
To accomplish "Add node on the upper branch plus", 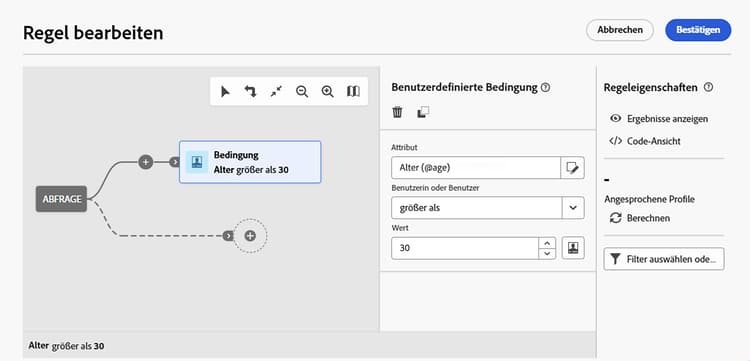I will click(x=145, y=162).
